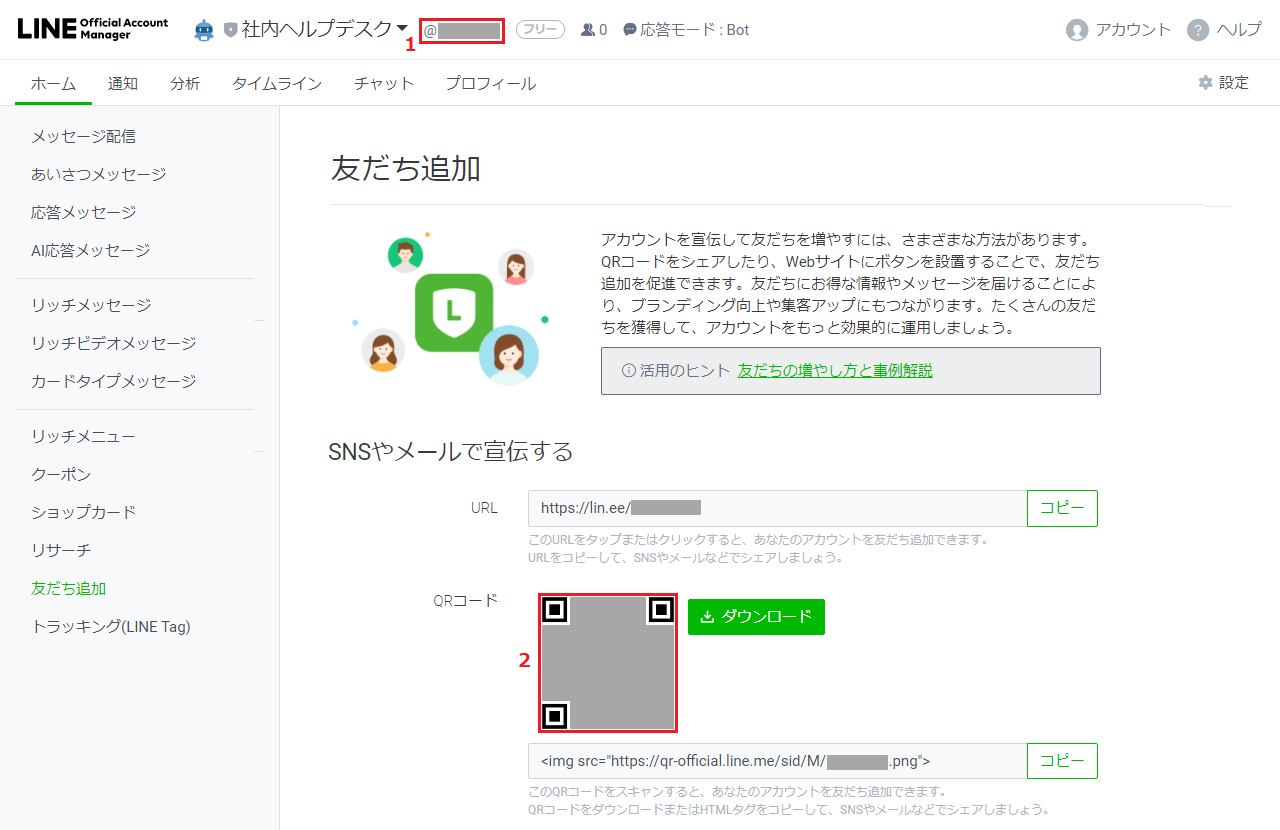The height and width of the screenshot is (830, 1280).
Task: Open リッチメッセージ in the sidebar
Action: point(91,305)
